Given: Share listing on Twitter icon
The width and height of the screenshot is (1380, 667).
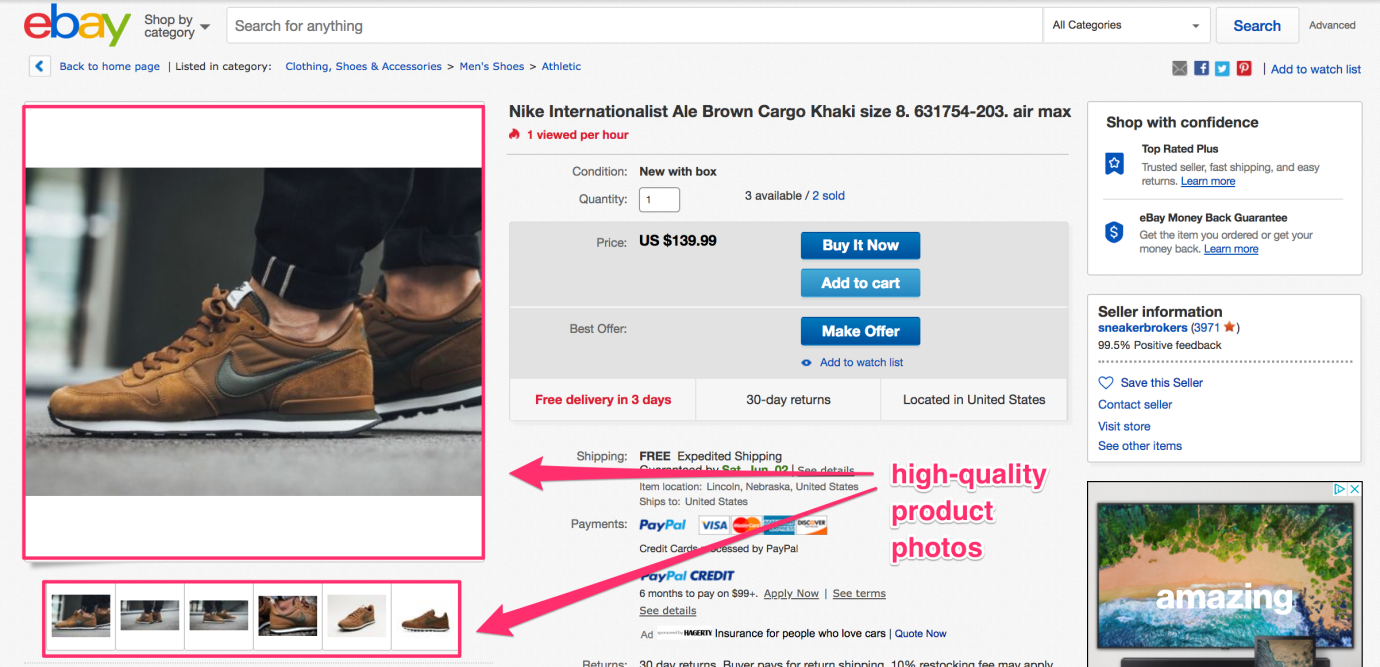Looking at the screenshot, I should 1222,68.
